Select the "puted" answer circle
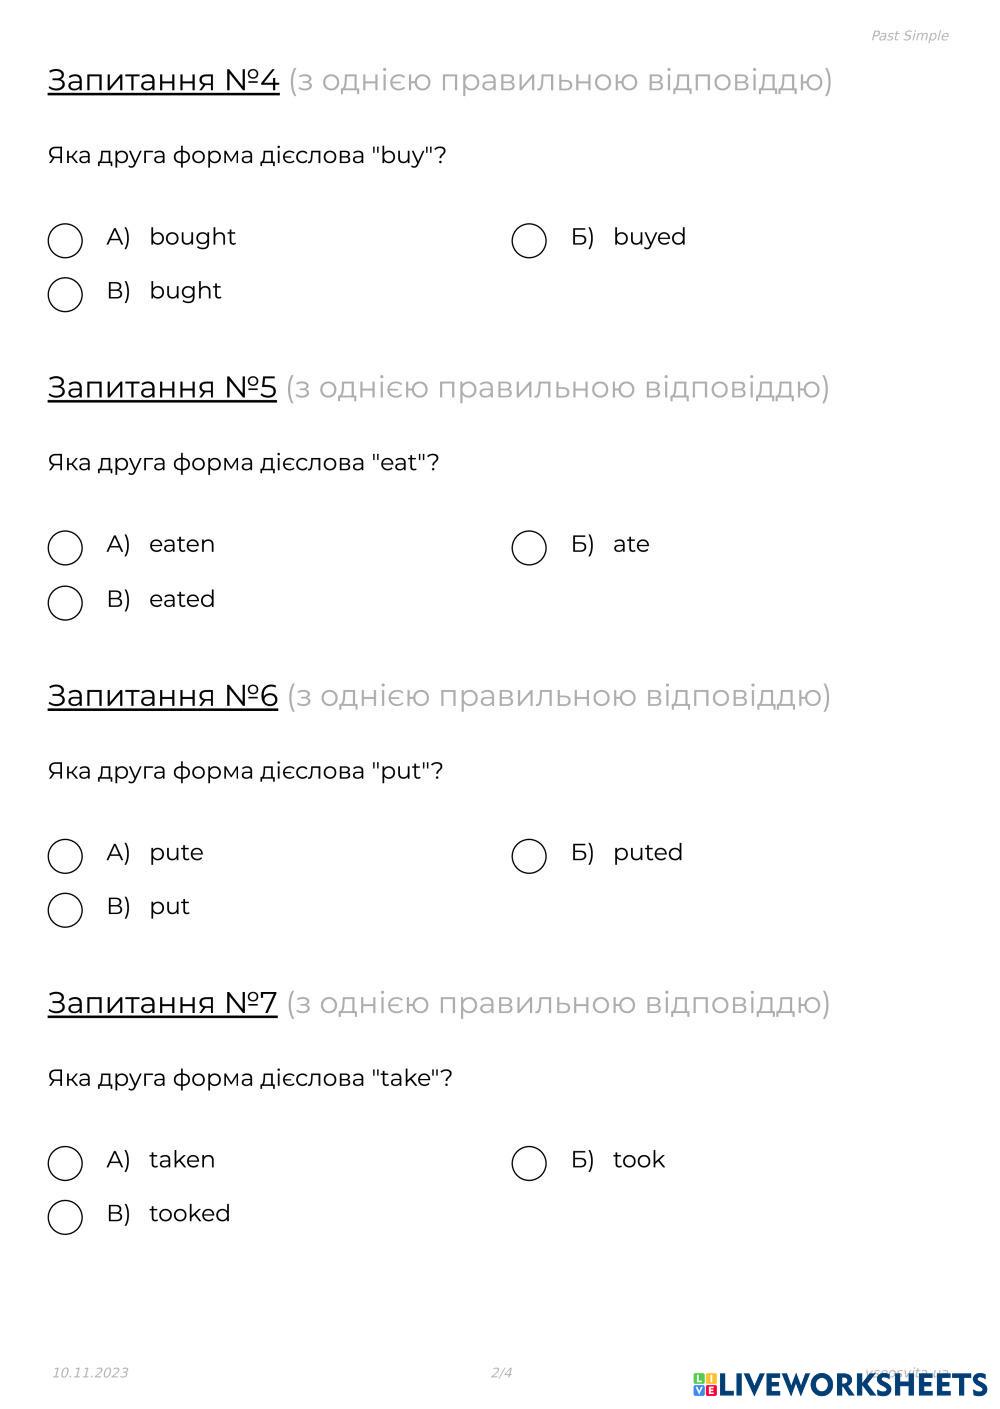 point(529,855)
